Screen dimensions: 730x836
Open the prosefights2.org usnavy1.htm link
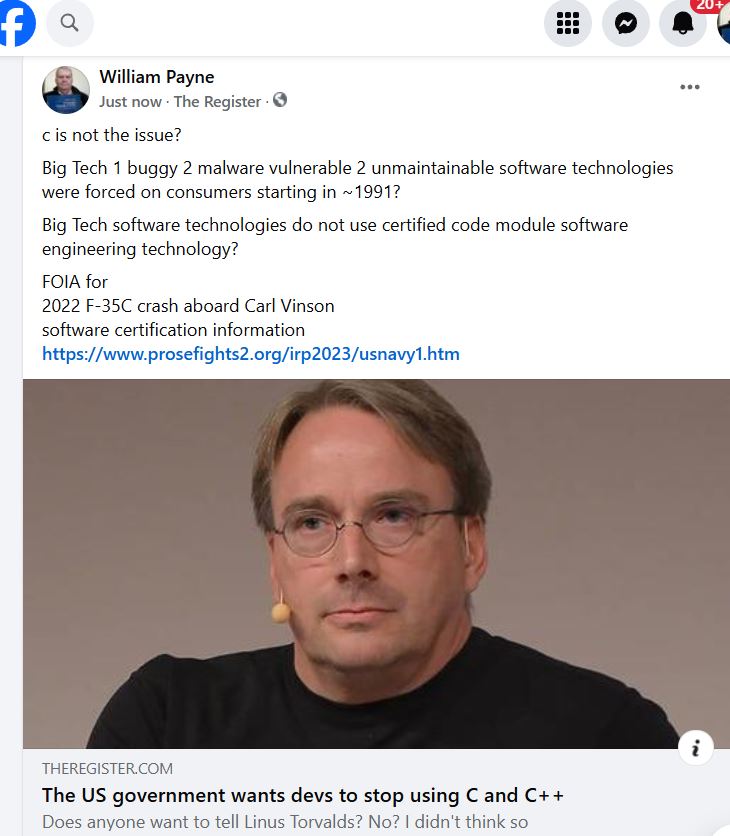coord(251,353)
